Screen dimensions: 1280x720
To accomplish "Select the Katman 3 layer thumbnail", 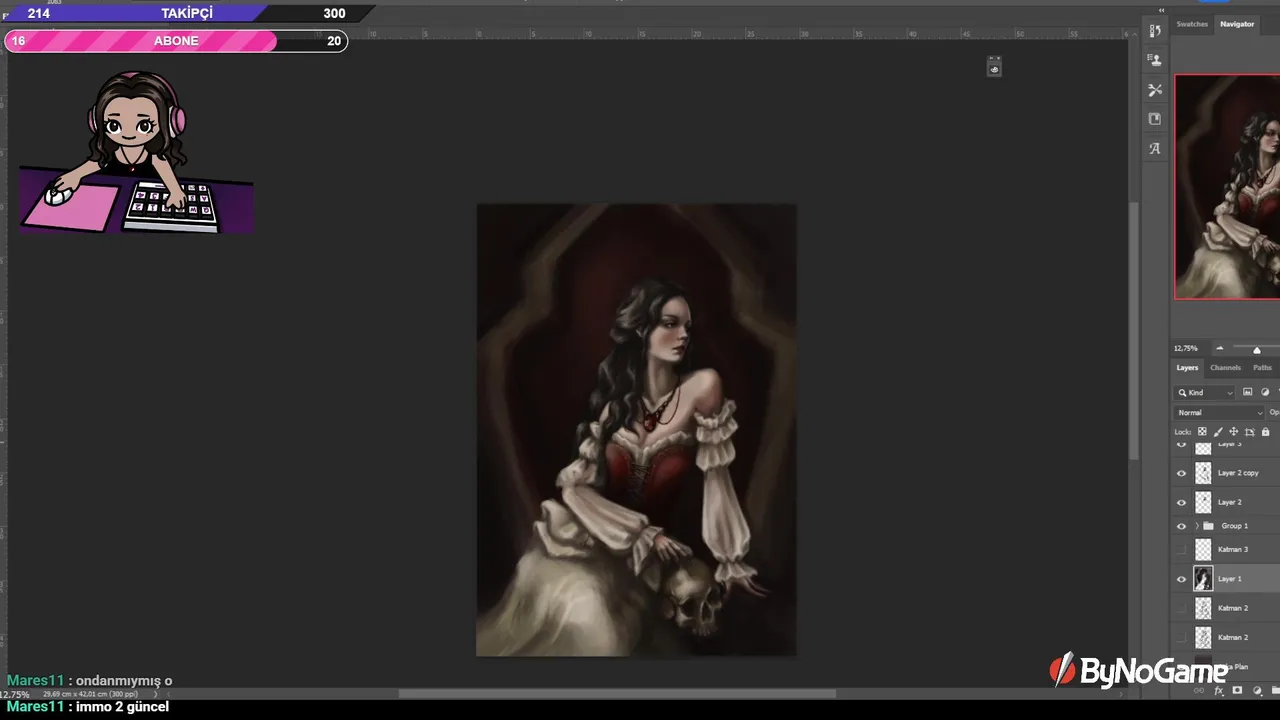I will pos(1203,549).
